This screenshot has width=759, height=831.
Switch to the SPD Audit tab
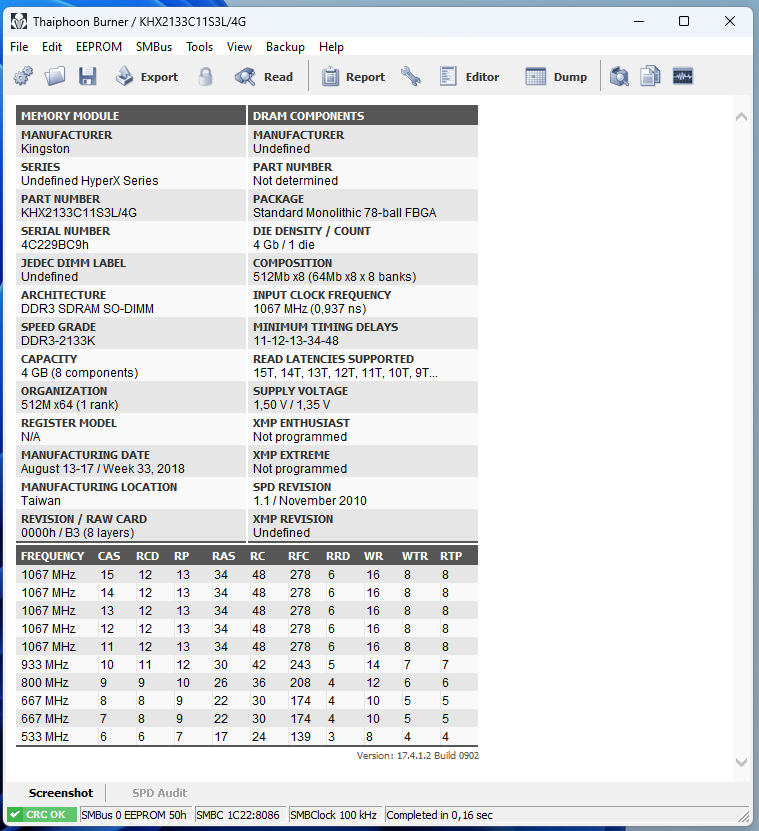click(x=160, y=793)
